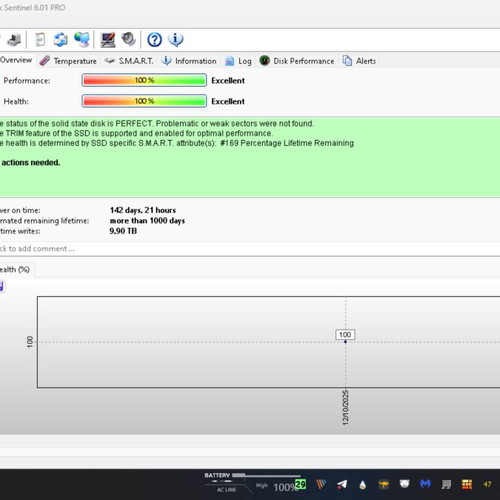Switch to the Temperature tab
The width and height of the screenshot is (500, 500).
pos(68,61)
